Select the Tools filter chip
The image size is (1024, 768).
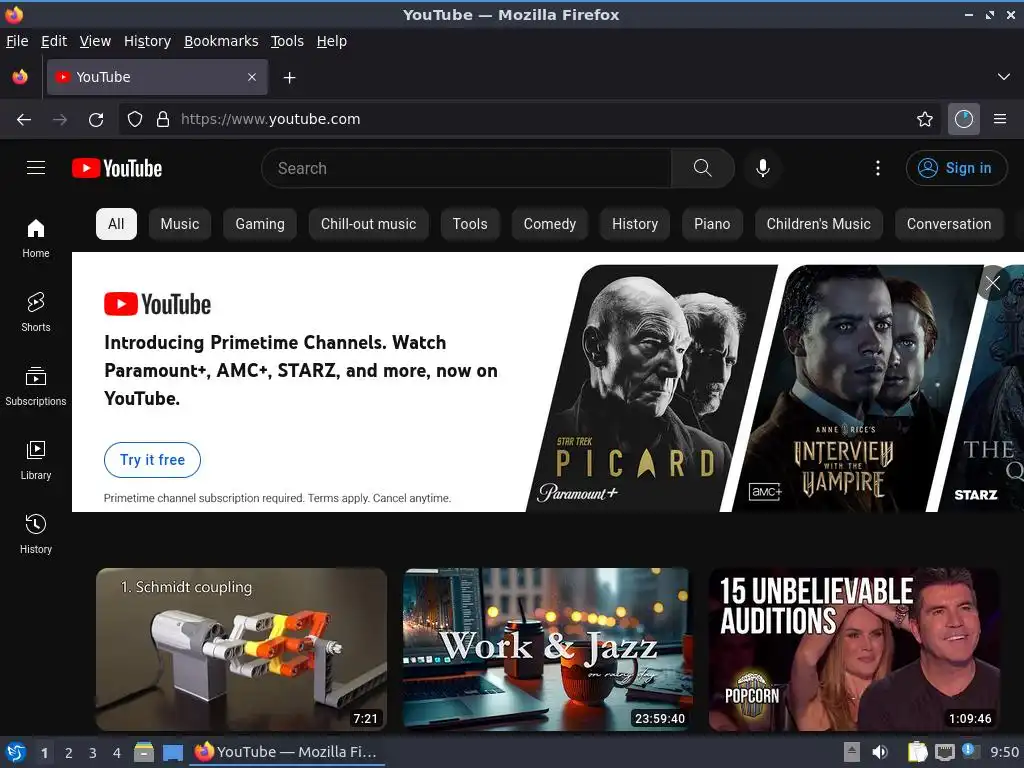(470, 224)
